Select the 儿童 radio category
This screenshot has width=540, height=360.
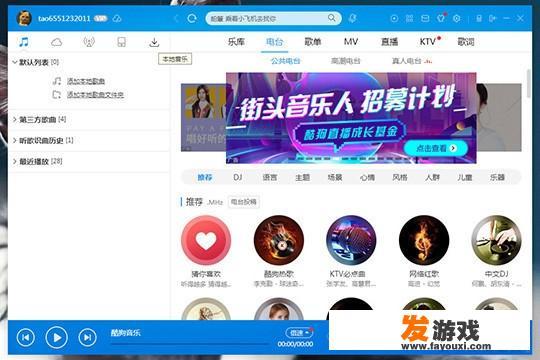click(x=465, y=177)
